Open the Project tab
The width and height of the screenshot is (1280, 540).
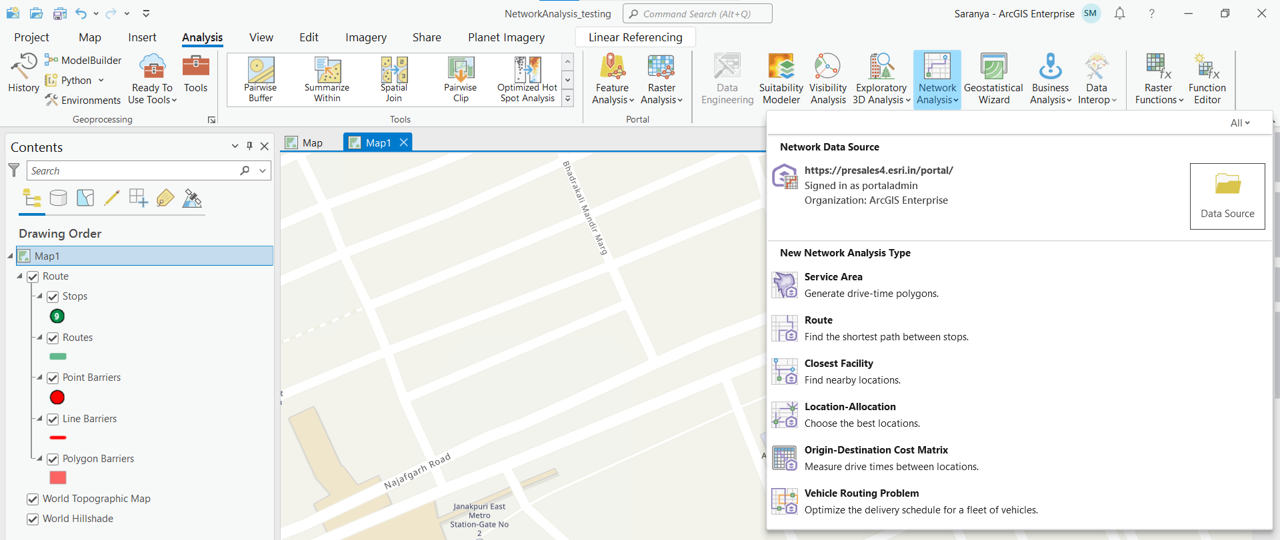(31, 37)
